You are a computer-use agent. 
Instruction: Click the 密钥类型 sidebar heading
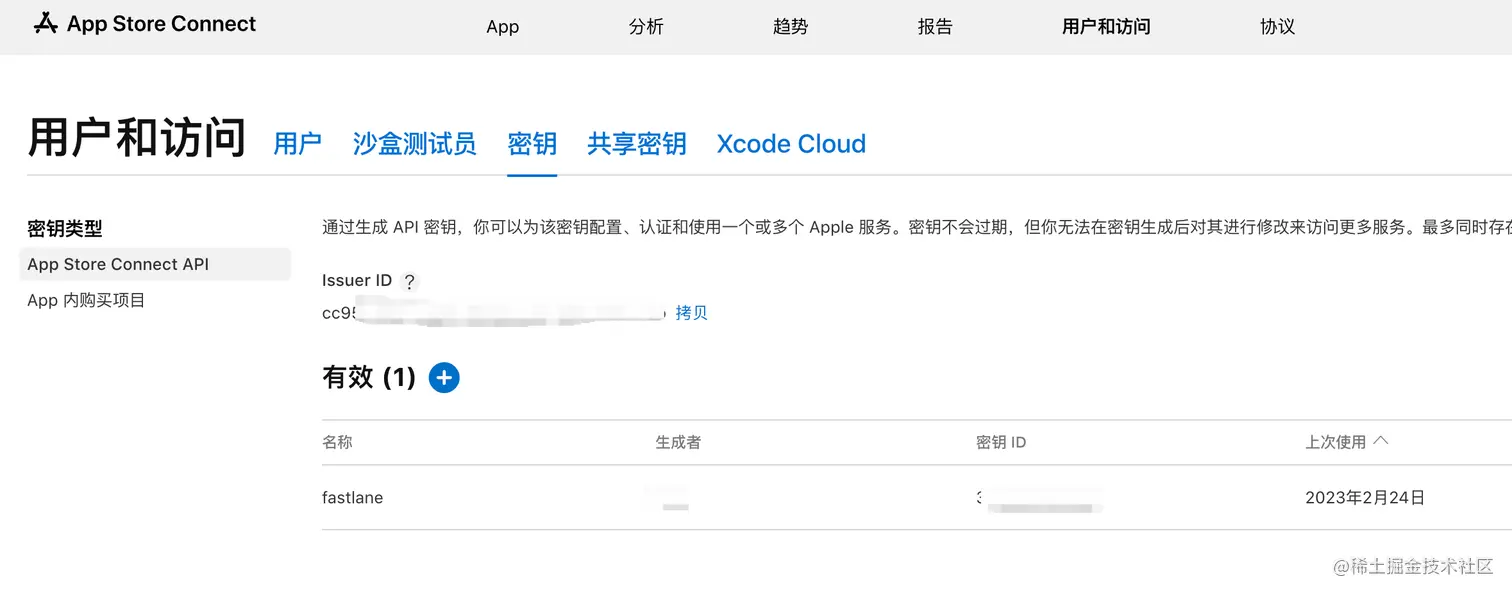point(65,229)
